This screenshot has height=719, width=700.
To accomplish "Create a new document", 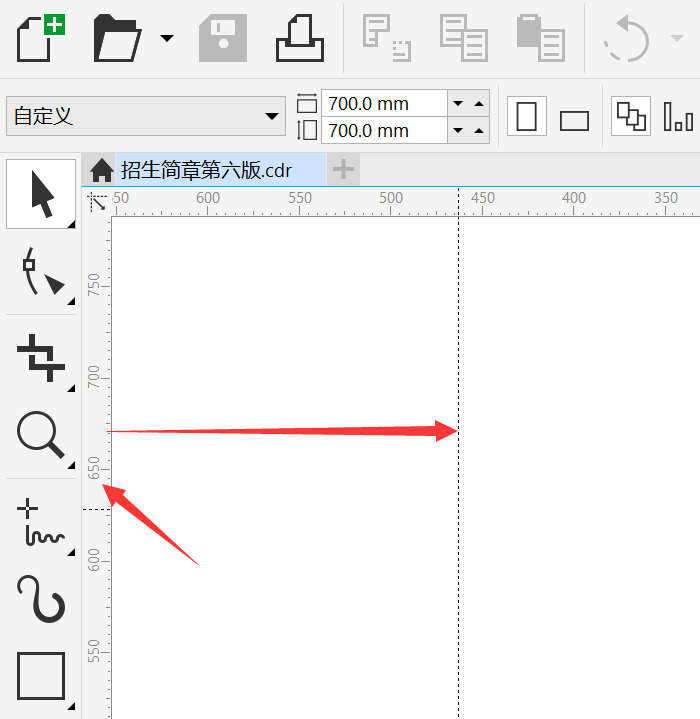I will 40,38.
